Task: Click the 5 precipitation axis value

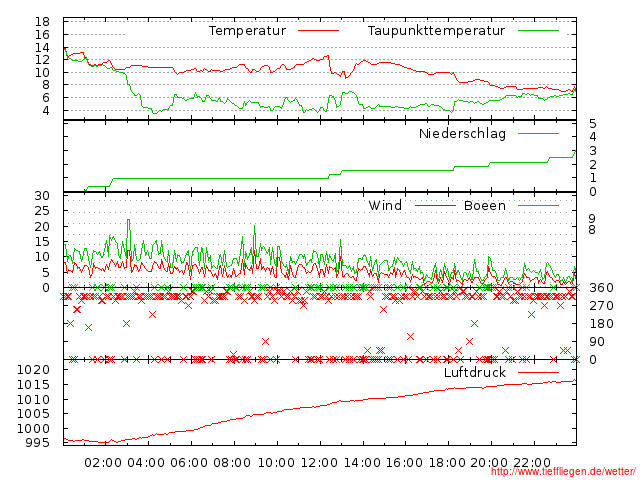Action: tap(593, 124)
